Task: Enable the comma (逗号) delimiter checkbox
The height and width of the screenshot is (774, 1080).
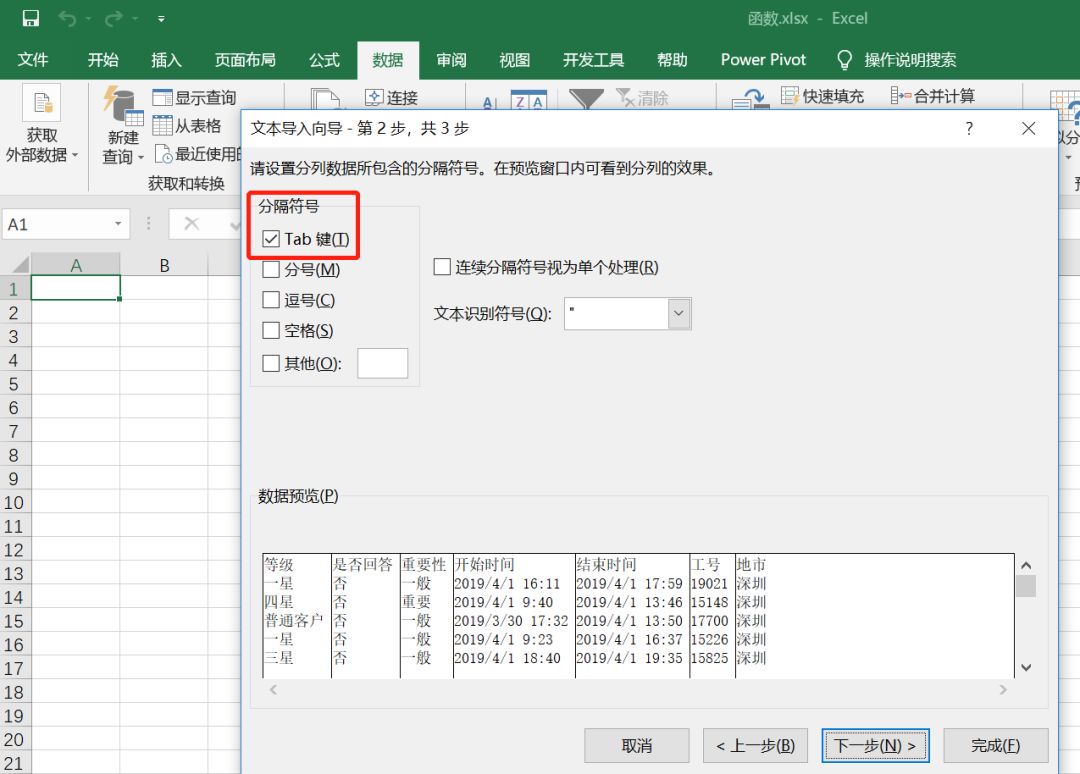Action: (271, 300)
